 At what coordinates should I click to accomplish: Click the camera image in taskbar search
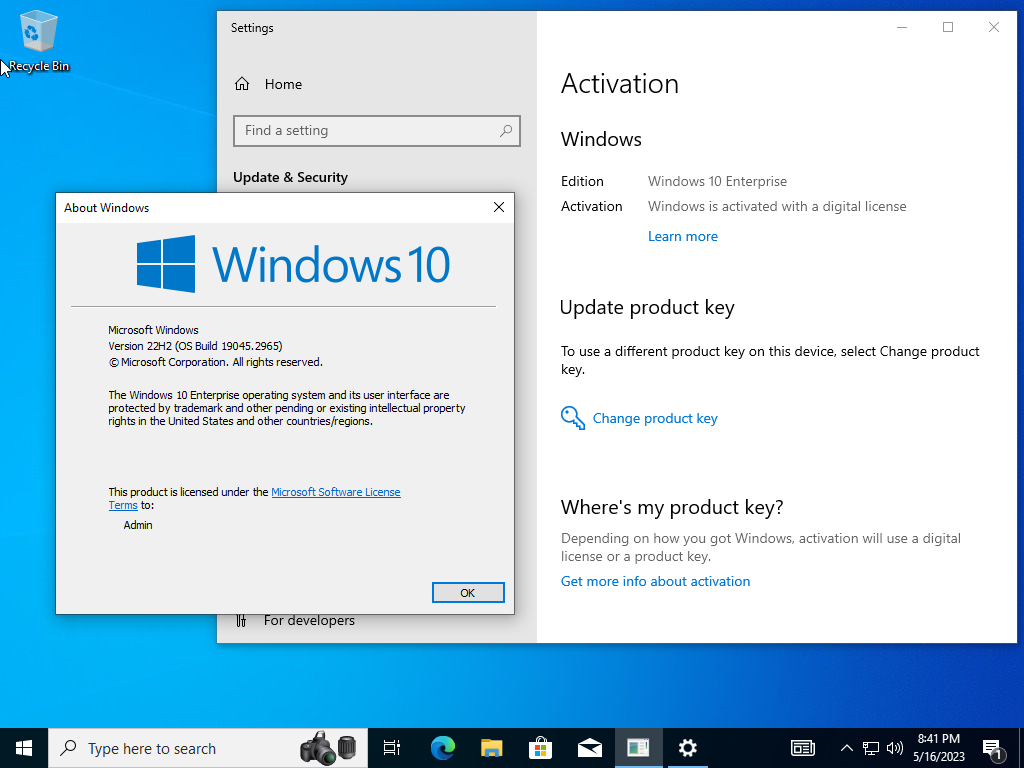click(328, 748)
